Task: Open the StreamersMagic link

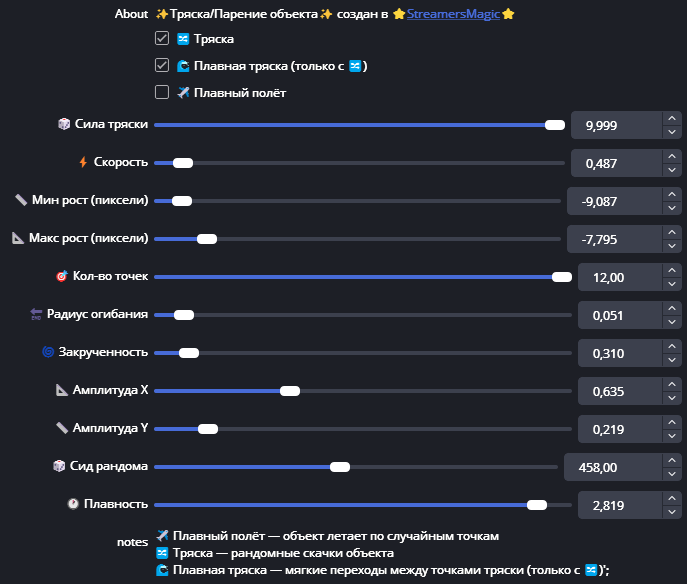Action: 452,15
